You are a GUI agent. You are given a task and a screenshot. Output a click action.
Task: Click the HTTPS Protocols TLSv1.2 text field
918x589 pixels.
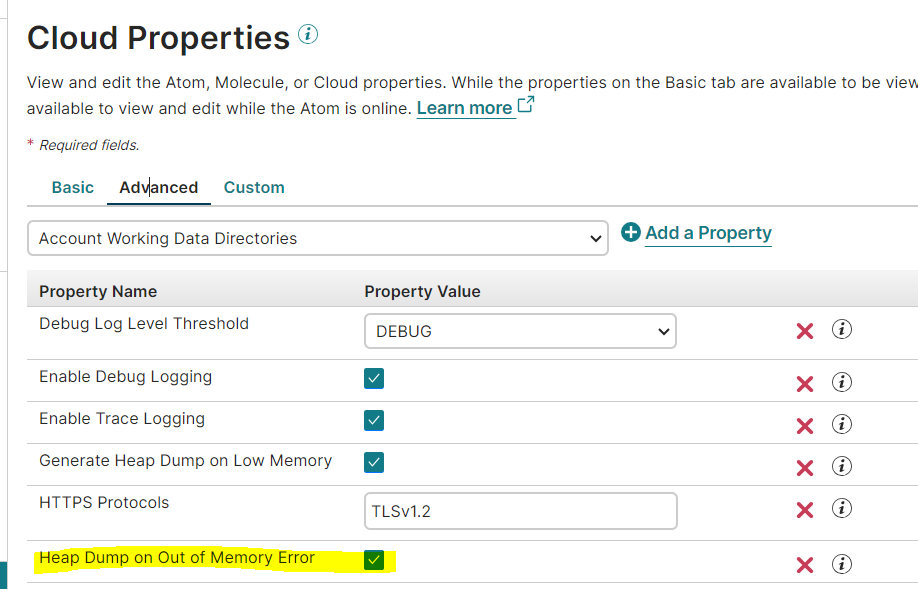coord(521,511)
